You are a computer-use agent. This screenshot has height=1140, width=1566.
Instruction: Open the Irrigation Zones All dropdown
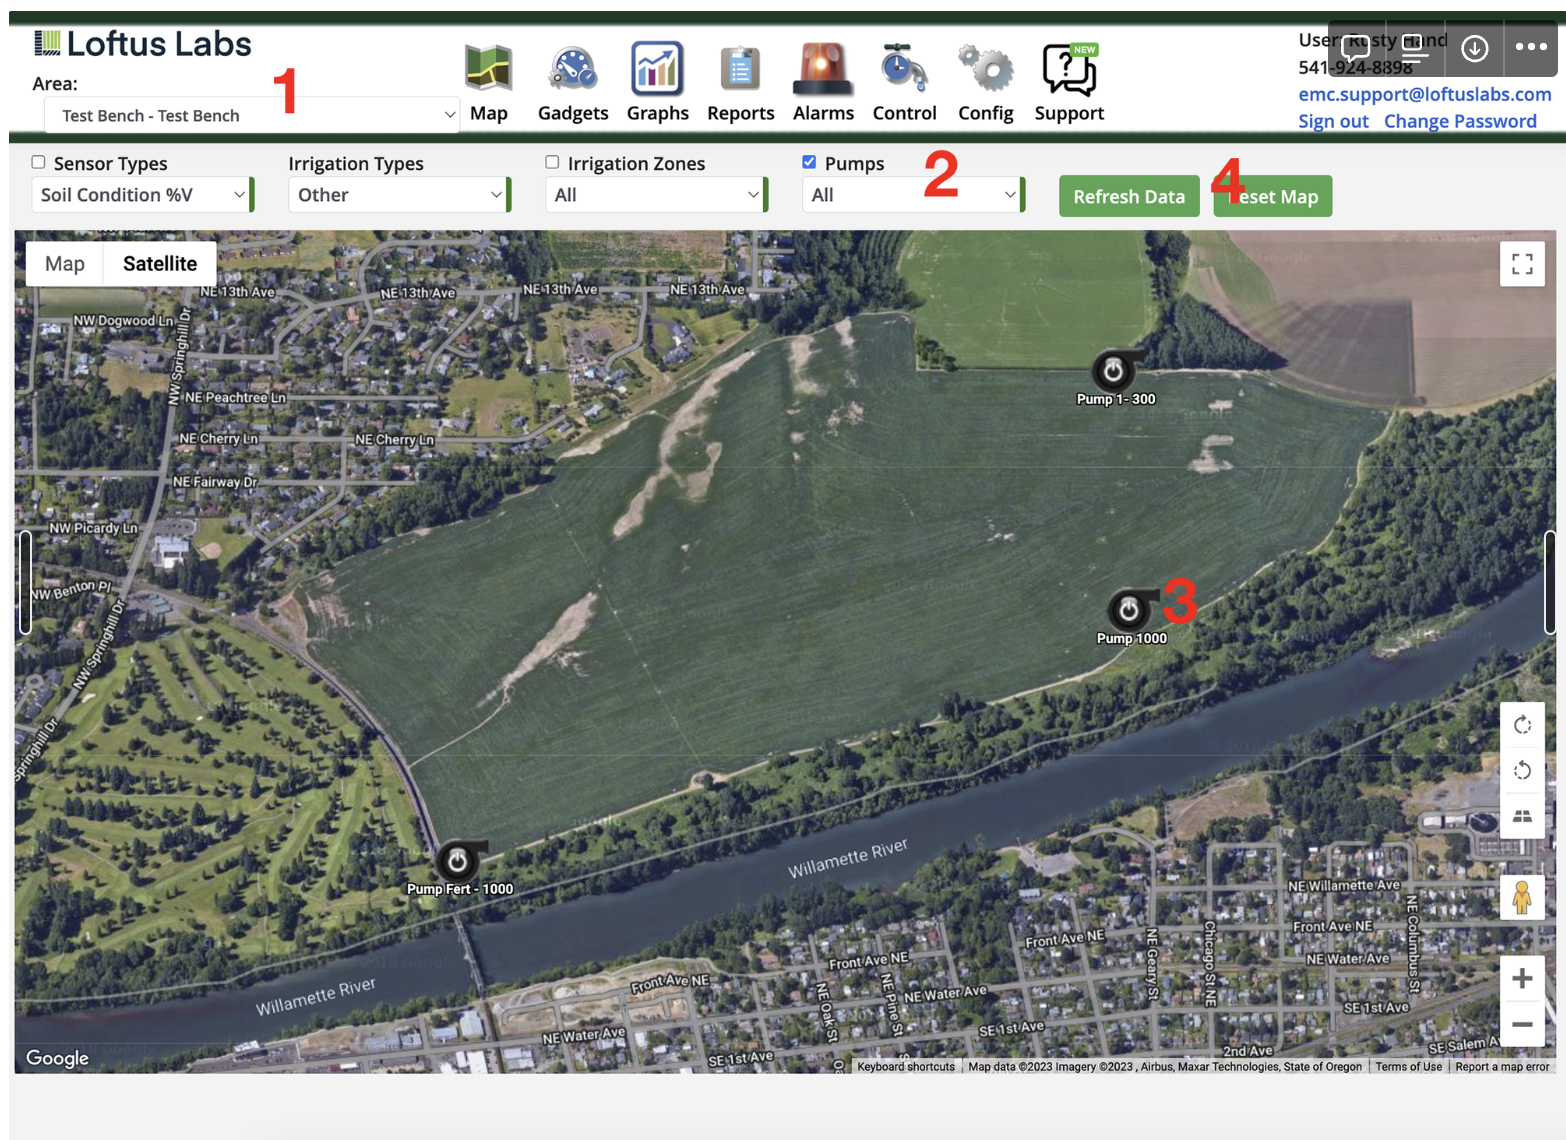coord(655,195)
